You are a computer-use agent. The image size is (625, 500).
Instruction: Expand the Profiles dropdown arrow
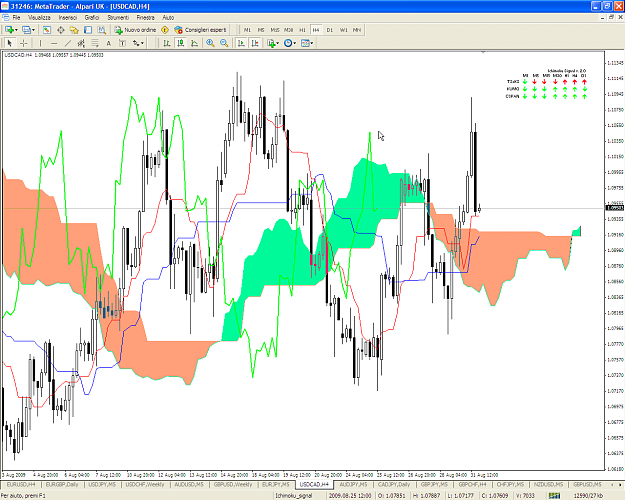[33, 30]
